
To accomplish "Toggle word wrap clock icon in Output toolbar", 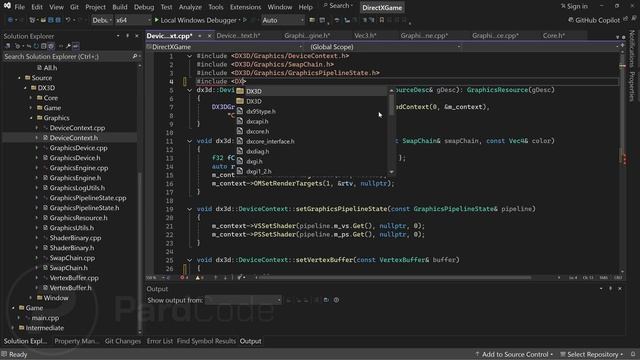I will point(336,300).
